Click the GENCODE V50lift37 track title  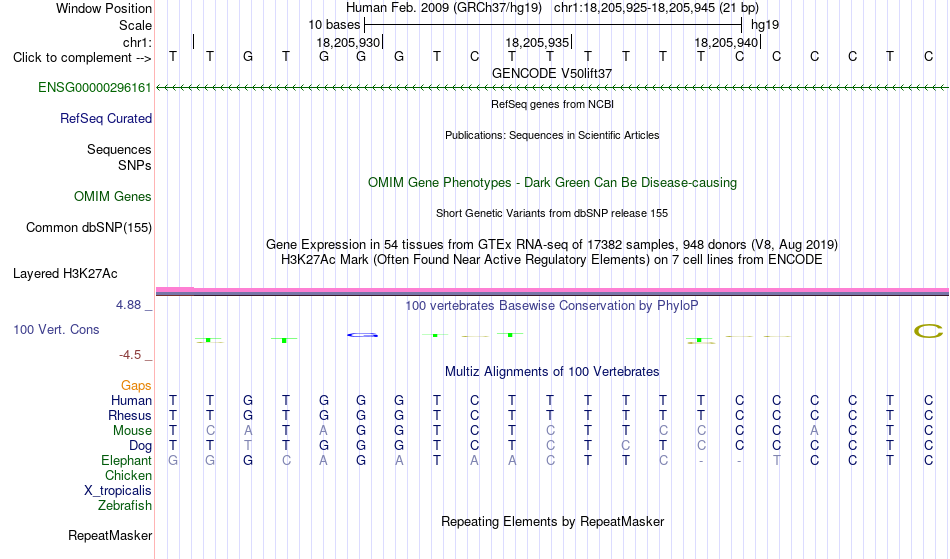(x=552, y=74)
